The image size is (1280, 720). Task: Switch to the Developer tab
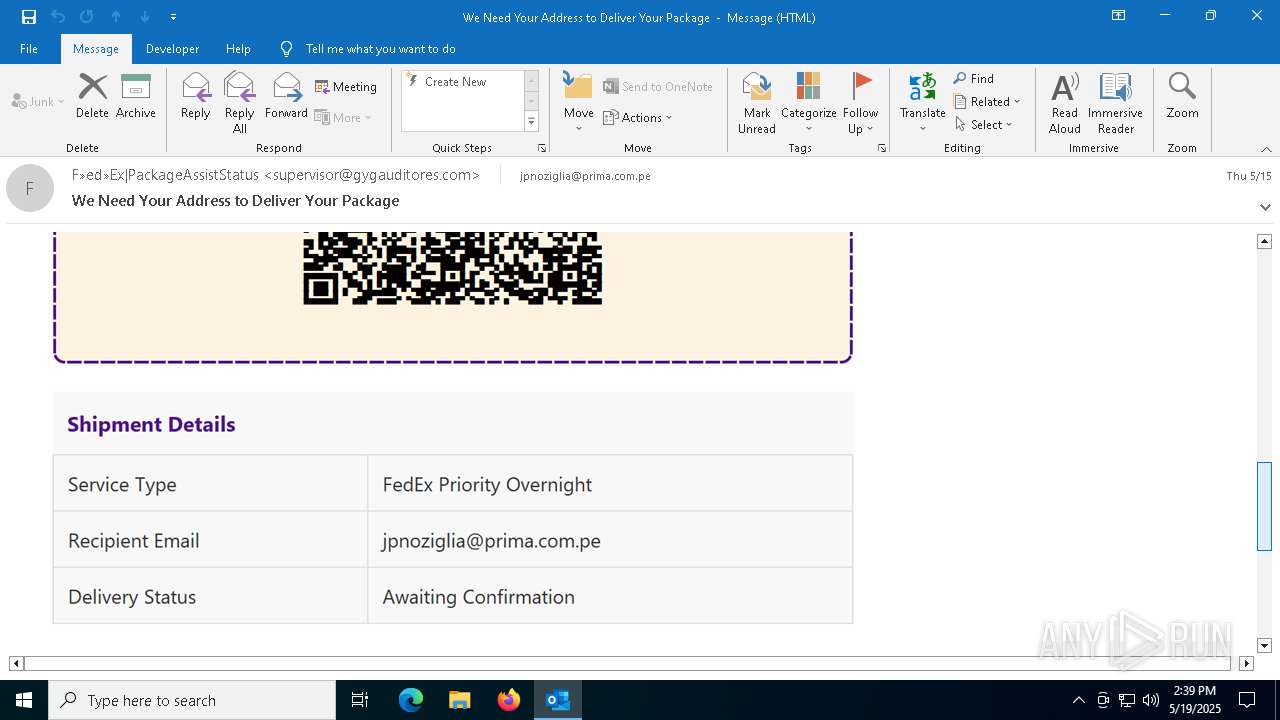pyautogui.click(x=172, y=48)
